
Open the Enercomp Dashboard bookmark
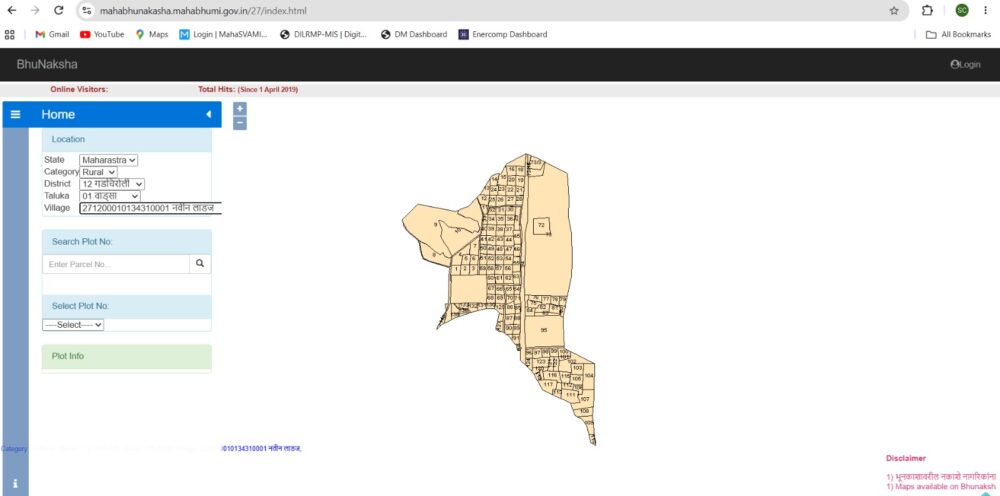pyautogui.click(x=503, y=34)
